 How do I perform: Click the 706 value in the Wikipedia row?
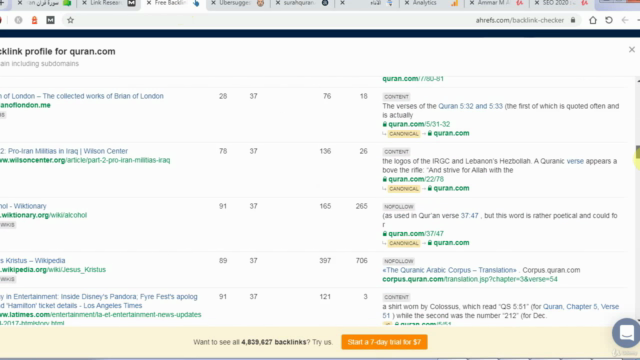click(361, 260)
